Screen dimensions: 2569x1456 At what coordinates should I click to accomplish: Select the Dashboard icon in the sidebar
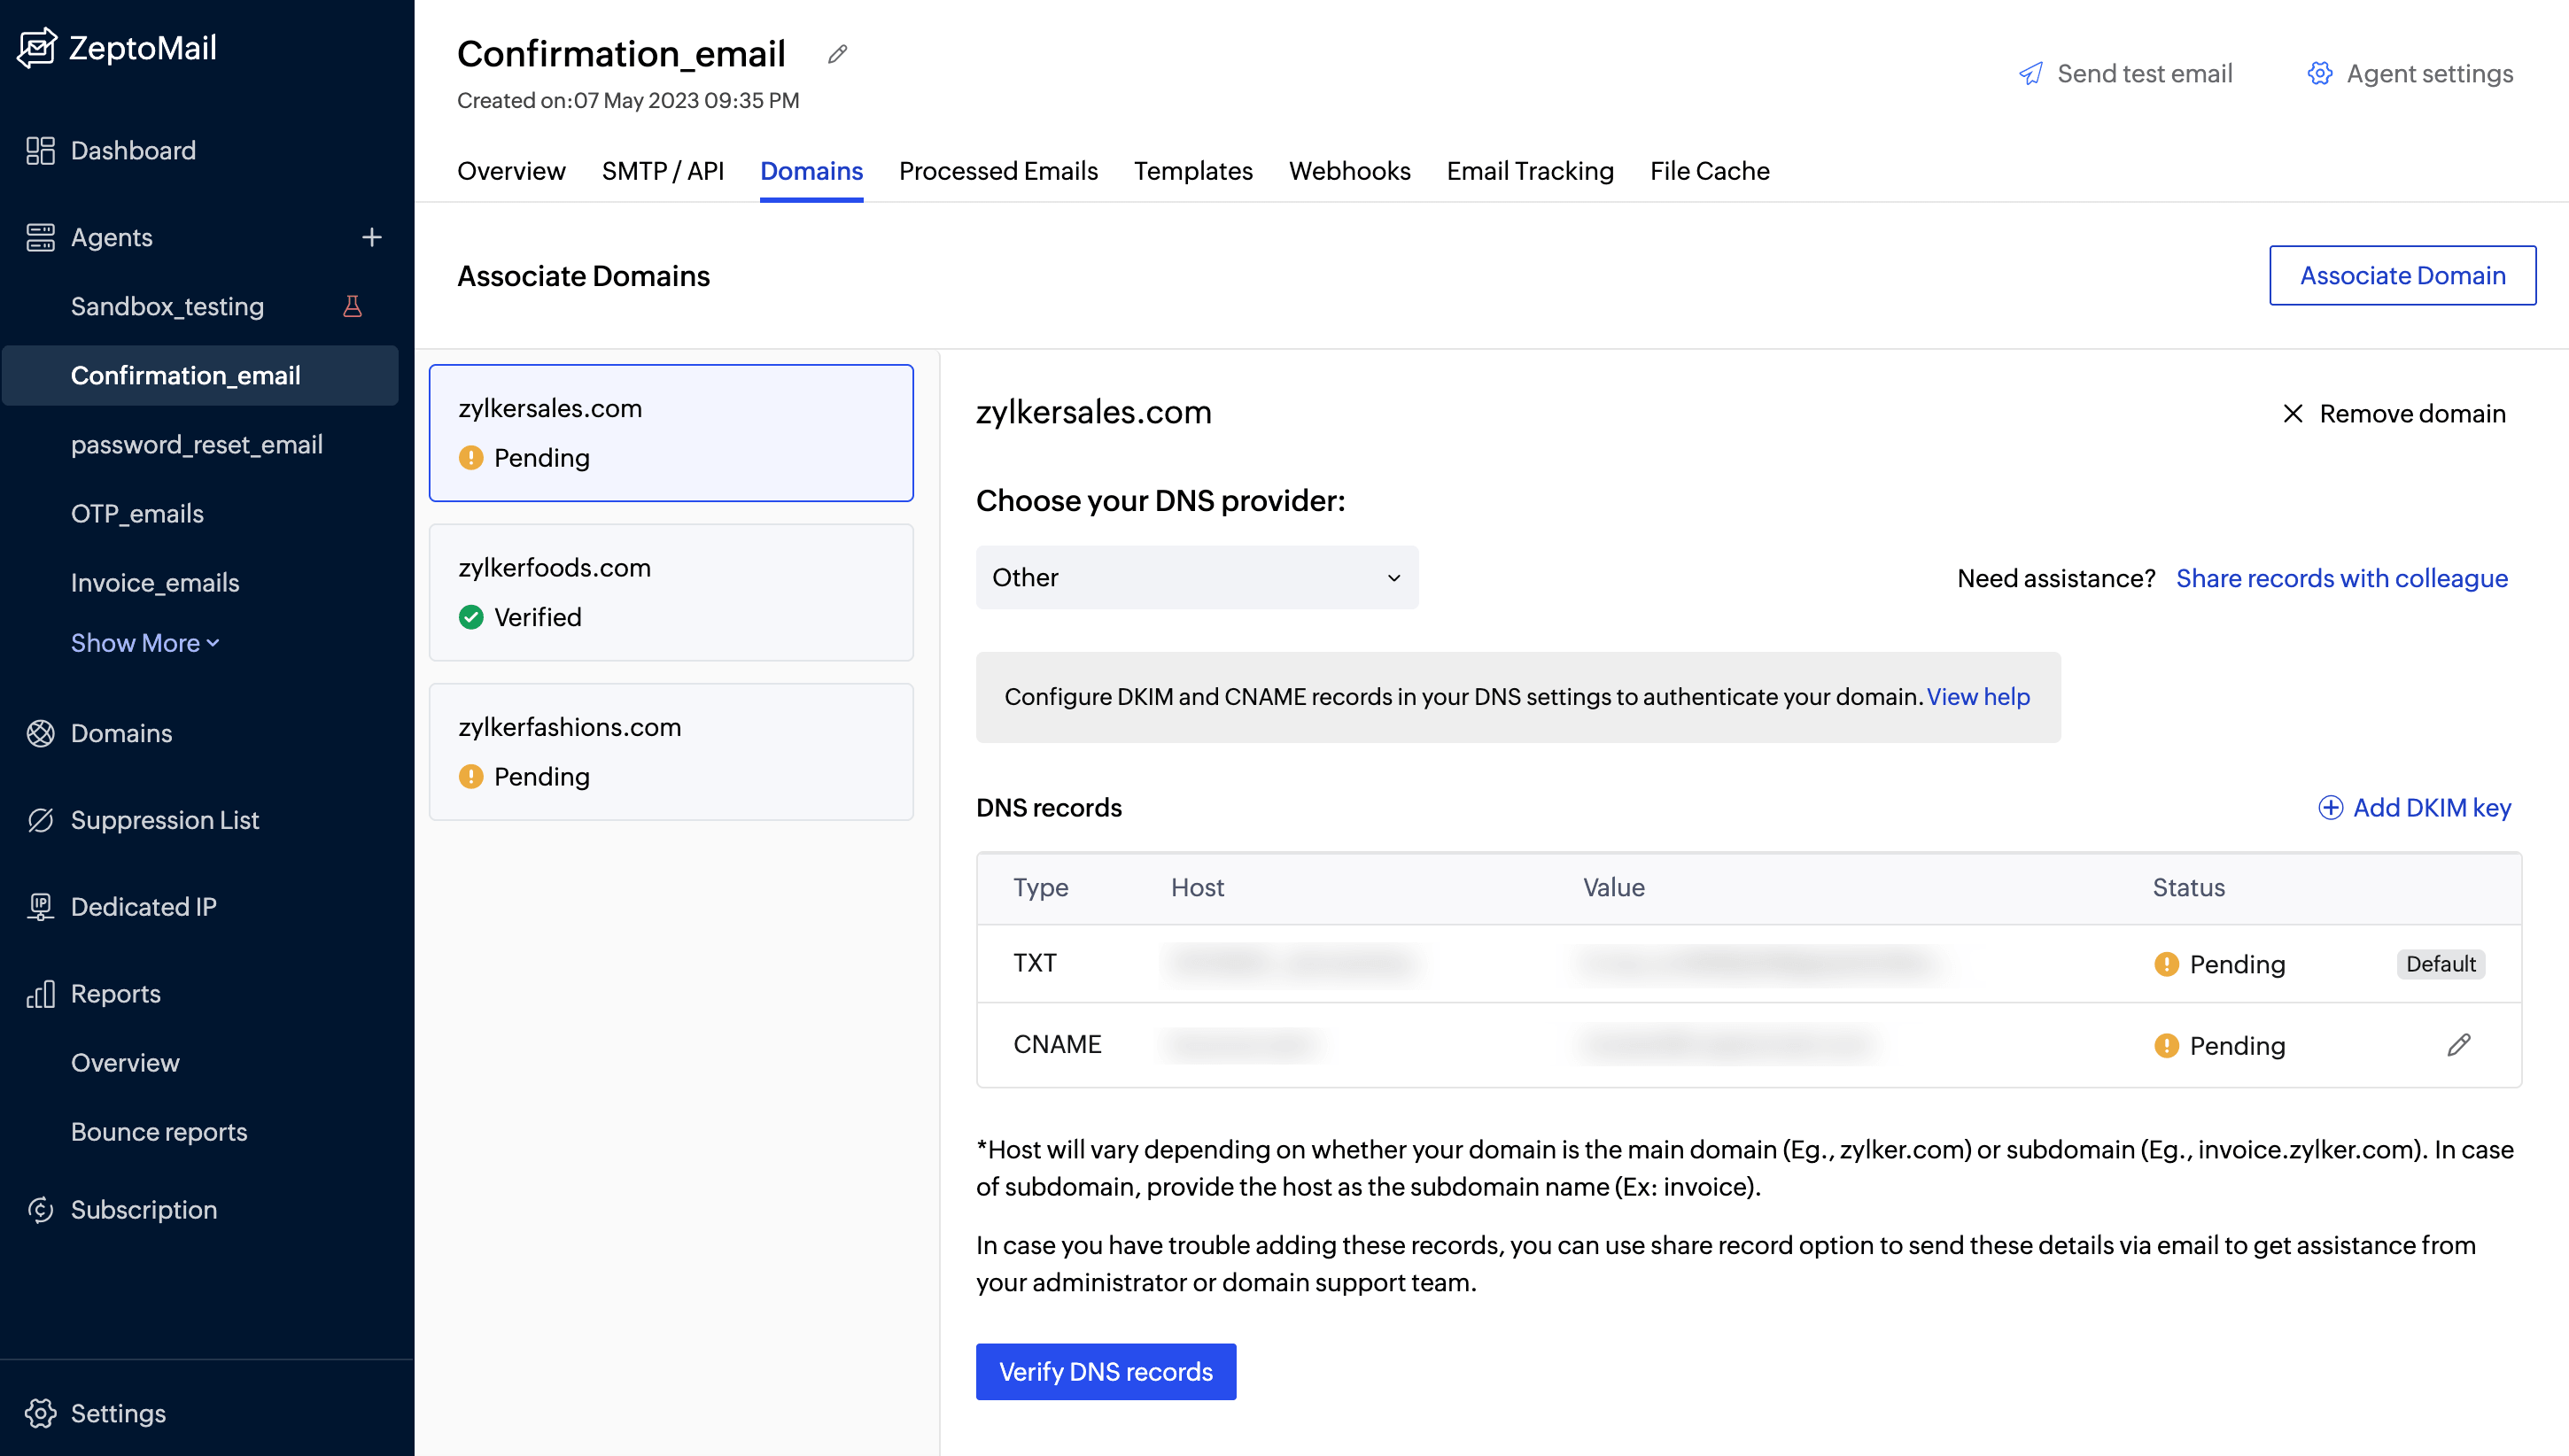40,150
